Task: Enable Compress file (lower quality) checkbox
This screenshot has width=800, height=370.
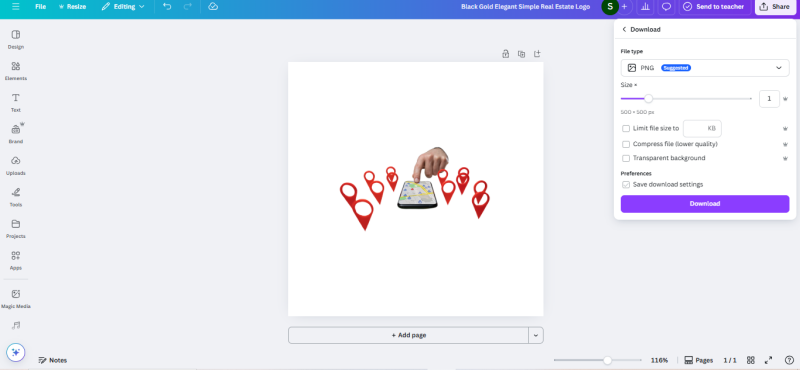Action: [626, 144]
